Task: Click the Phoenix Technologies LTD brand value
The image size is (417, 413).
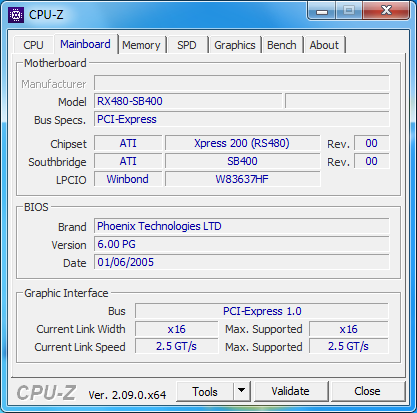Action: coord(242,226)
